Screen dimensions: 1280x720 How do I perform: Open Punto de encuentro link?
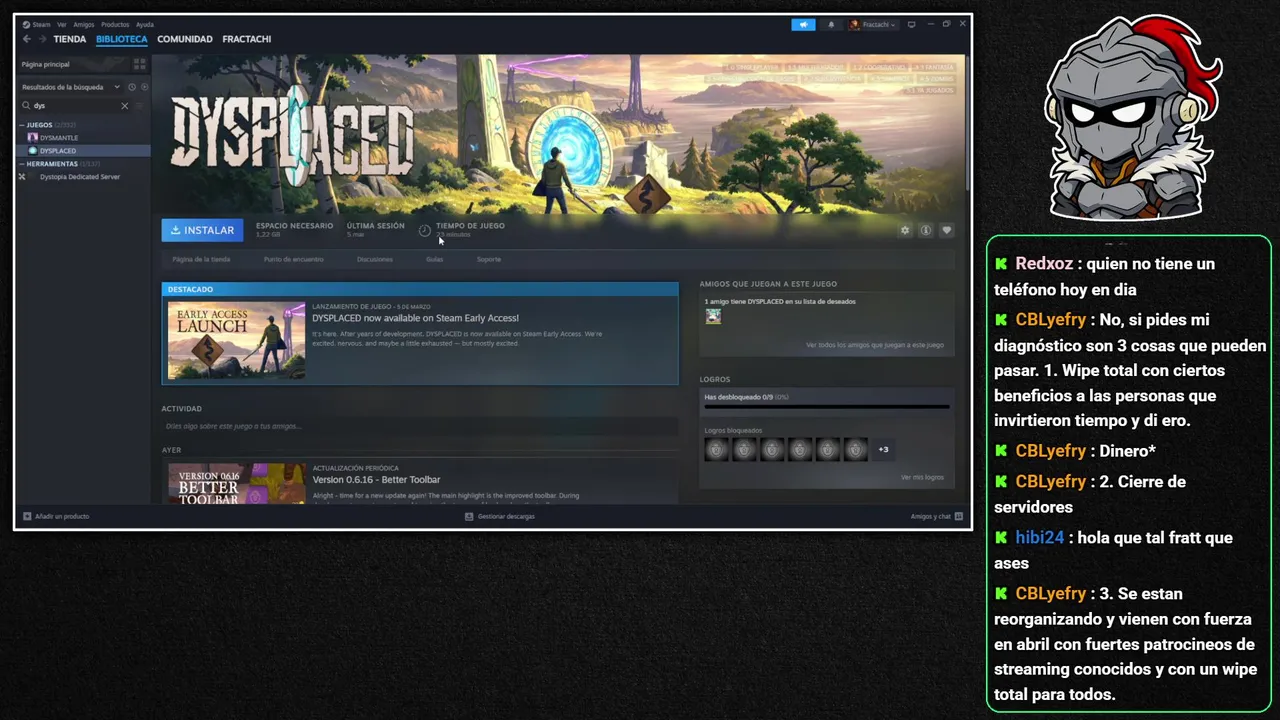294,259
